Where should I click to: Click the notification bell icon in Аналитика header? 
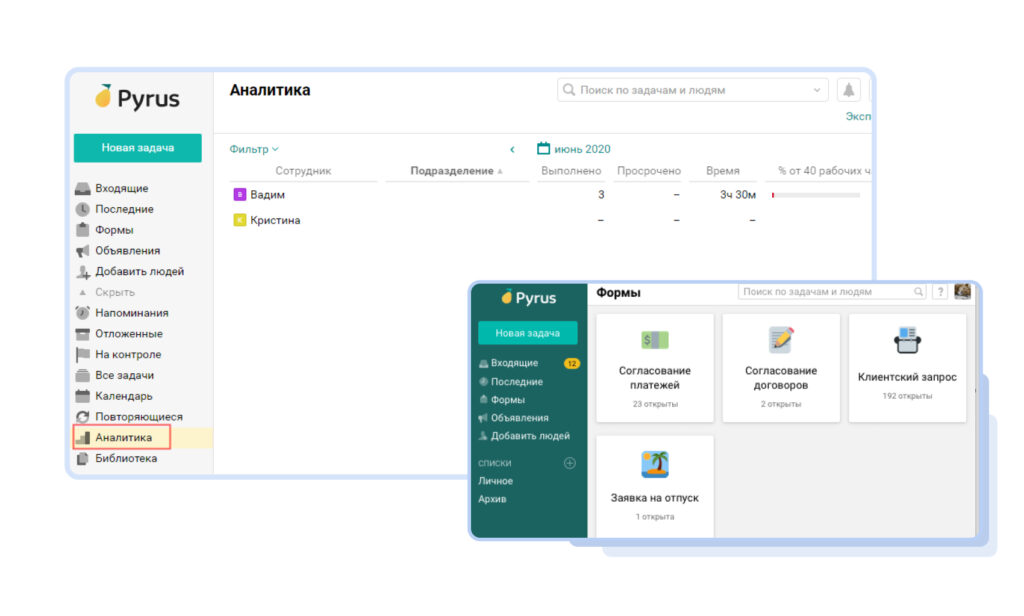tap(848, 90)
